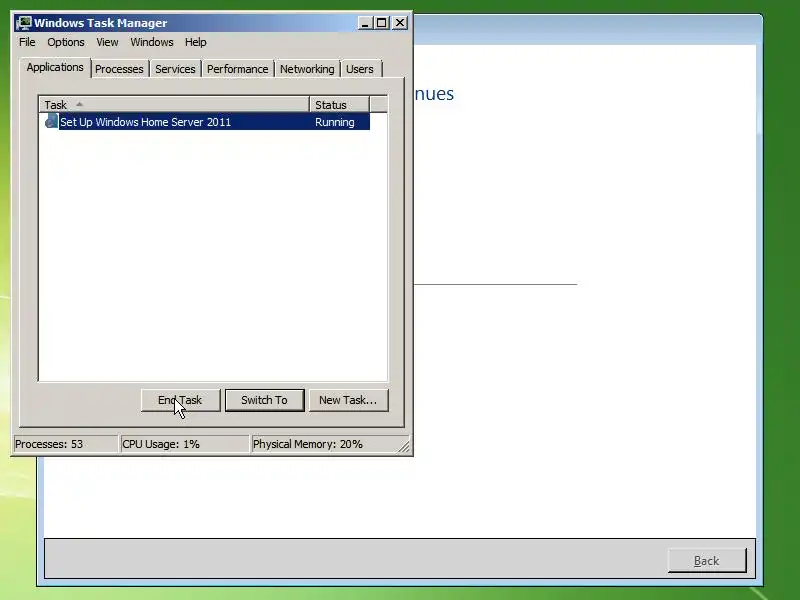Open the View menu
The image size is (800, 600).
(x=107, y=42)
